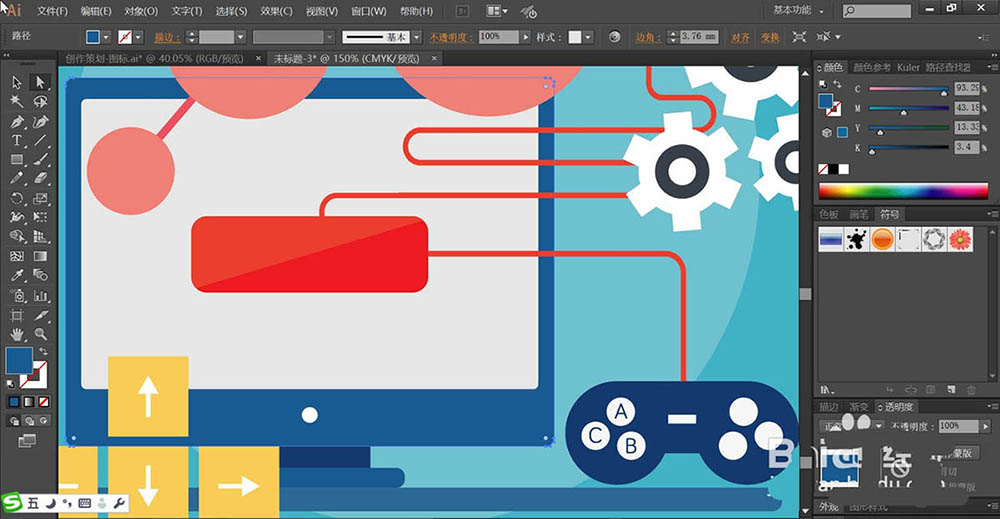Click the large fill color box in toolbox
Screen dimensions: 1000x519
click(19, 360)
